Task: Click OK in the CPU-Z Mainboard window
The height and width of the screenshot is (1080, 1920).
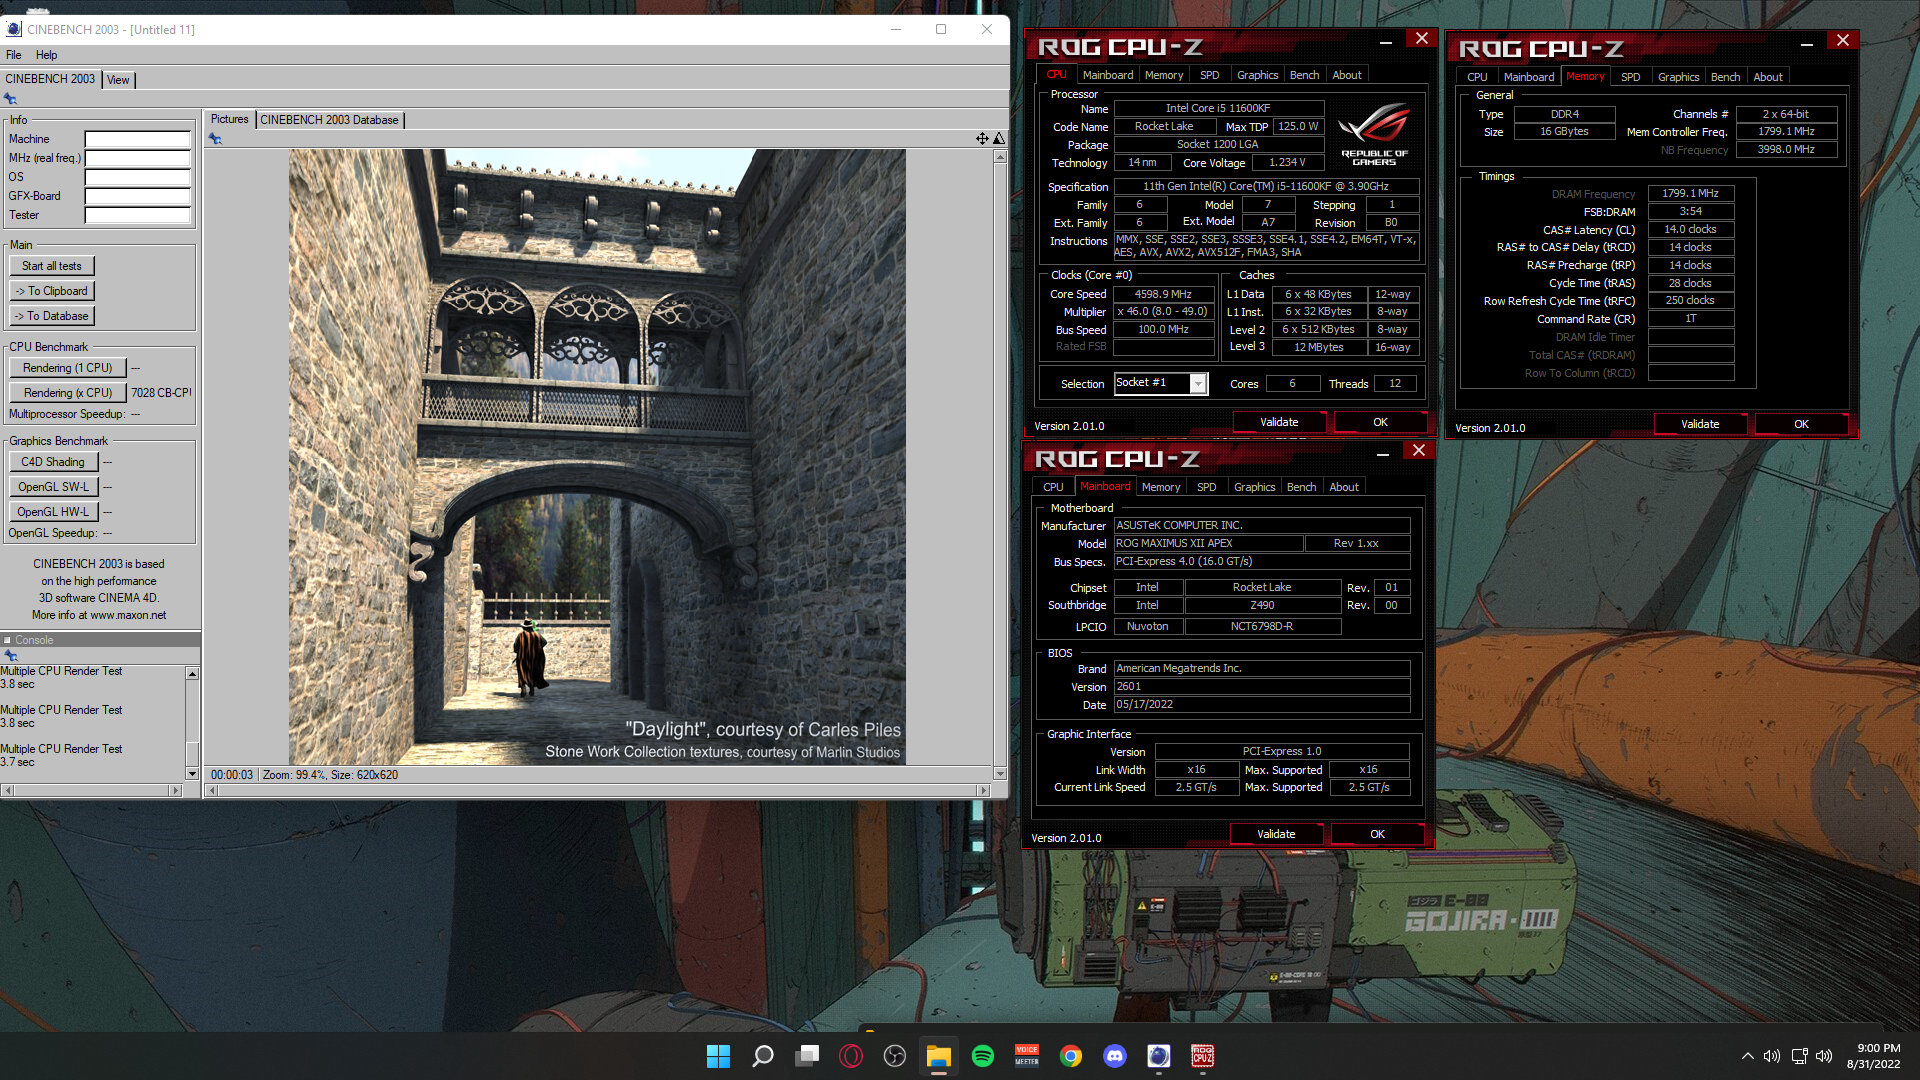Action: 1377,834
